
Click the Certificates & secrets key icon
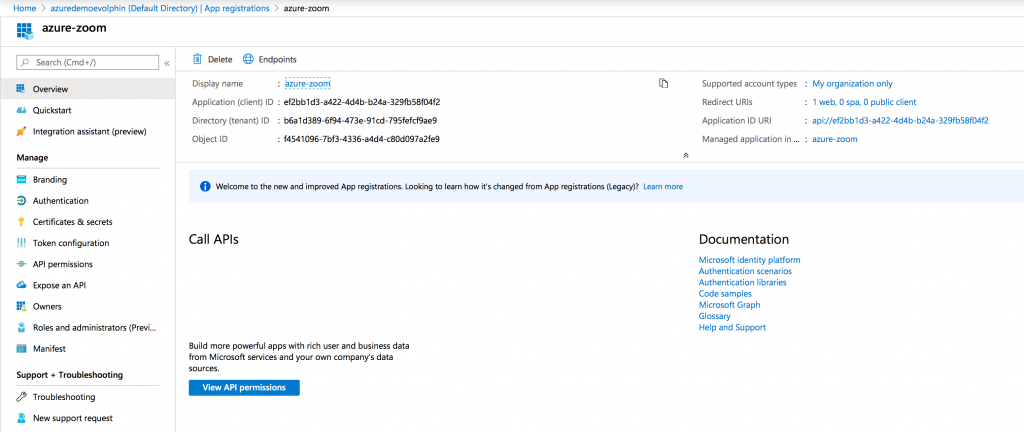(x=21, y=222)
